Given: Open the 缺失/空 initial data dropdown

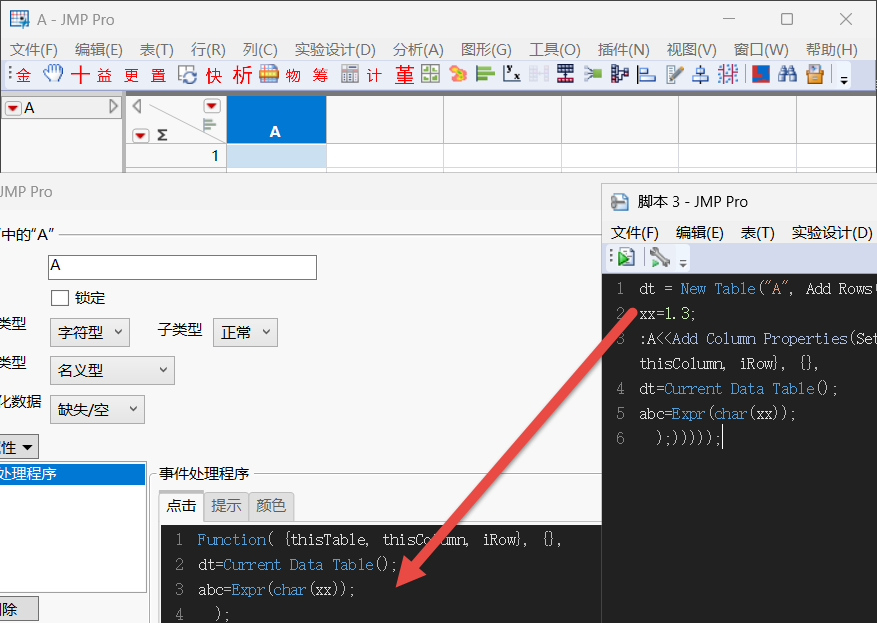Looking at the screenshot, I should [x=97, y=409].
